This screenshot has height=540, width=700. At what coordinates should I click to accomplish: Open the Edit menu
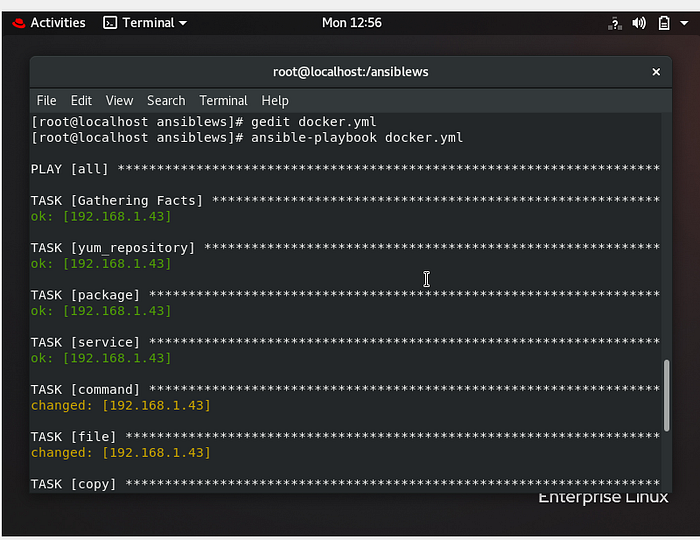(x=81, y=101)
